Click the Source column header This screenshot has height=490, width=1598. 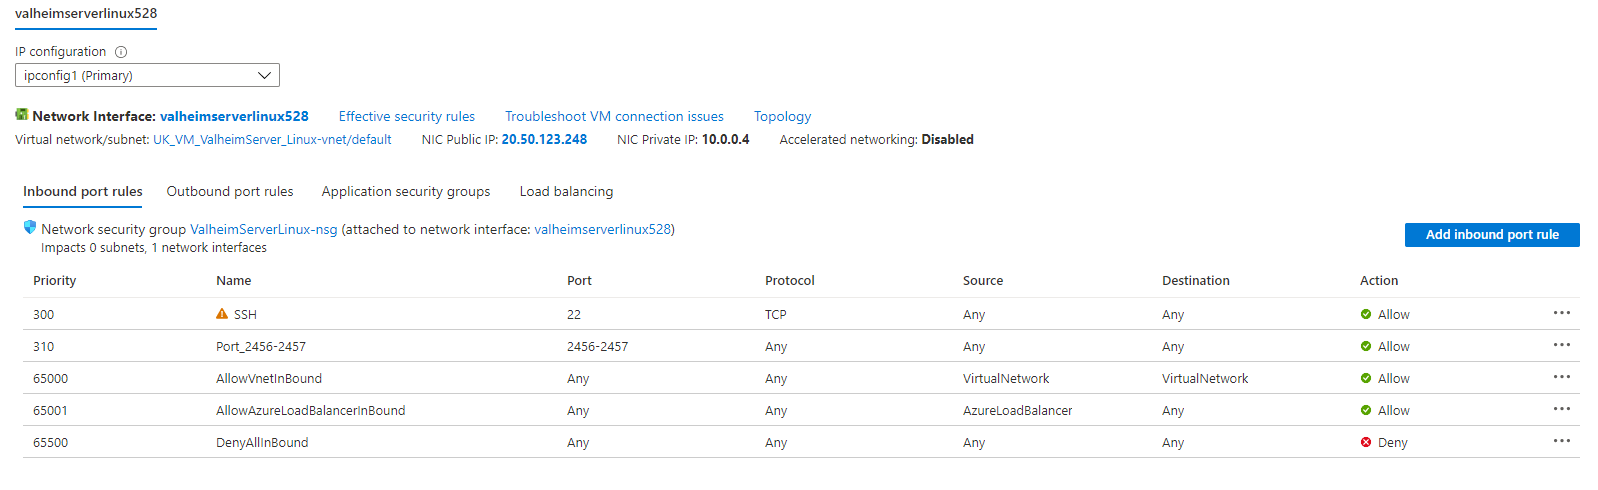[983, 281]
